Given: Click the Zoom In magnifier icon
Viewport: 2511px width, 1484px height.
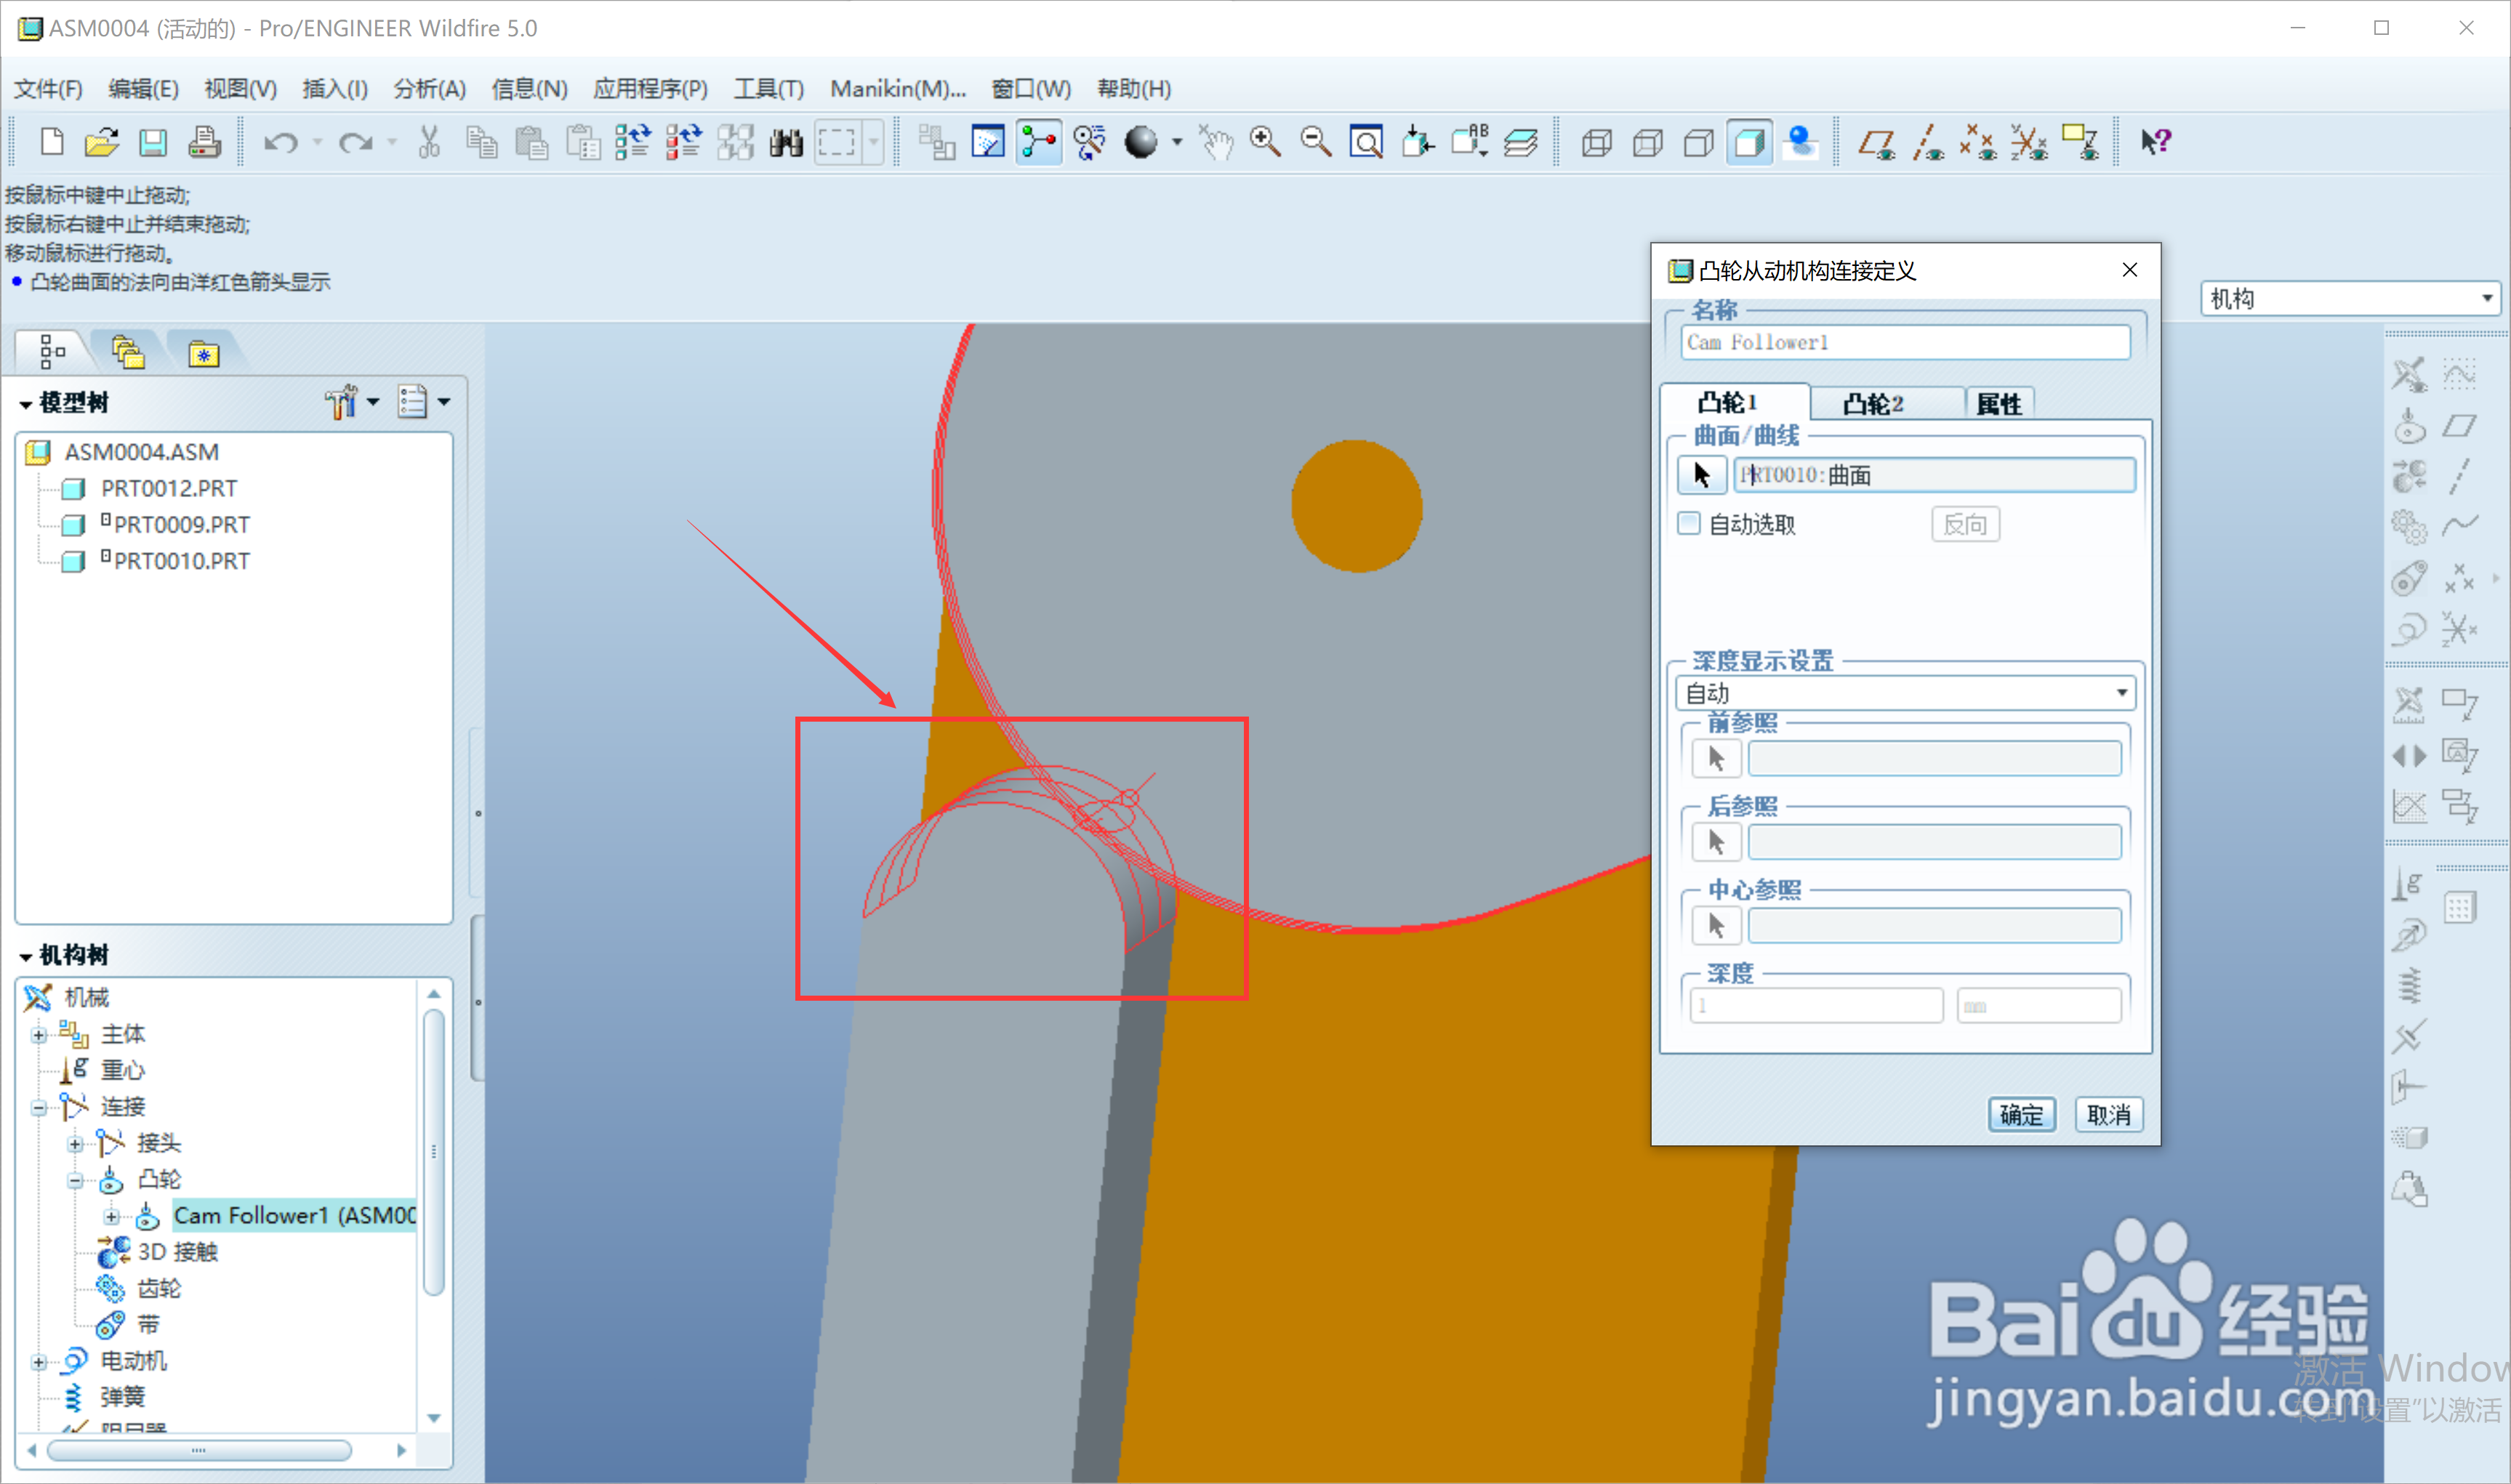Looking at the screenshot, I should pyautogui.click(x=1265, y=143).
